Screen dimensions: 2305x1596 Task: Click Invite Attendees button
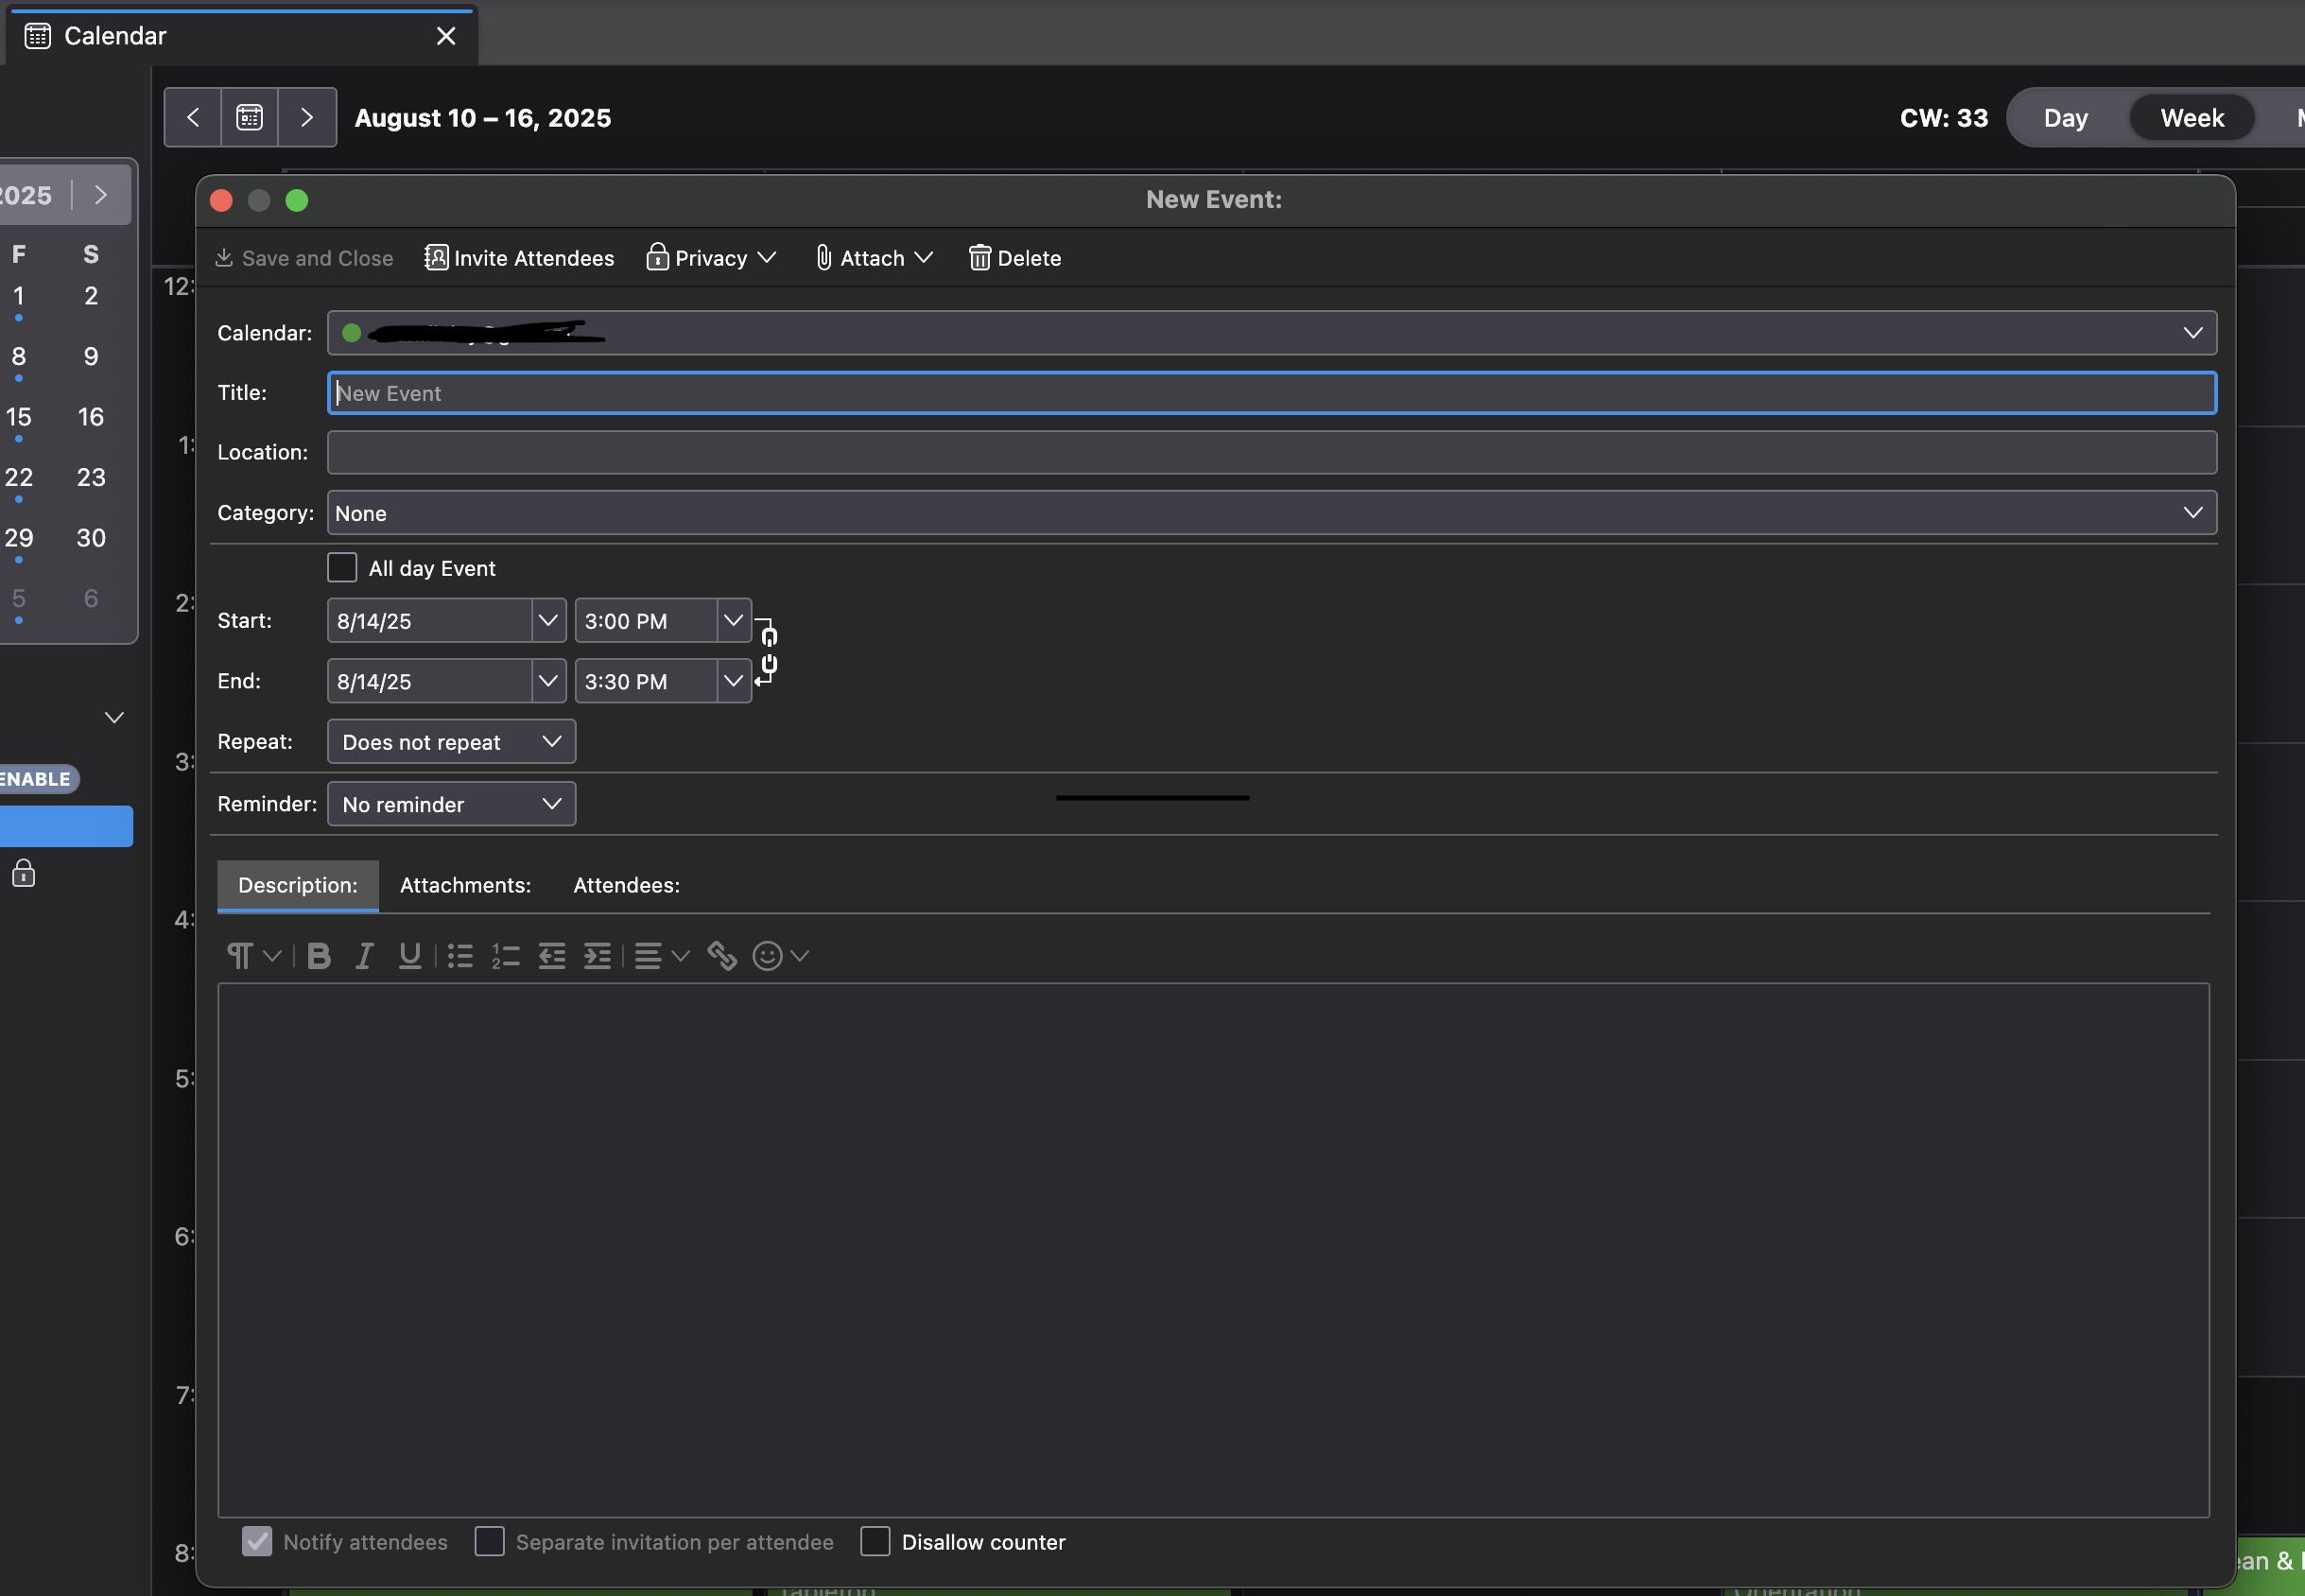click(519, 258)
